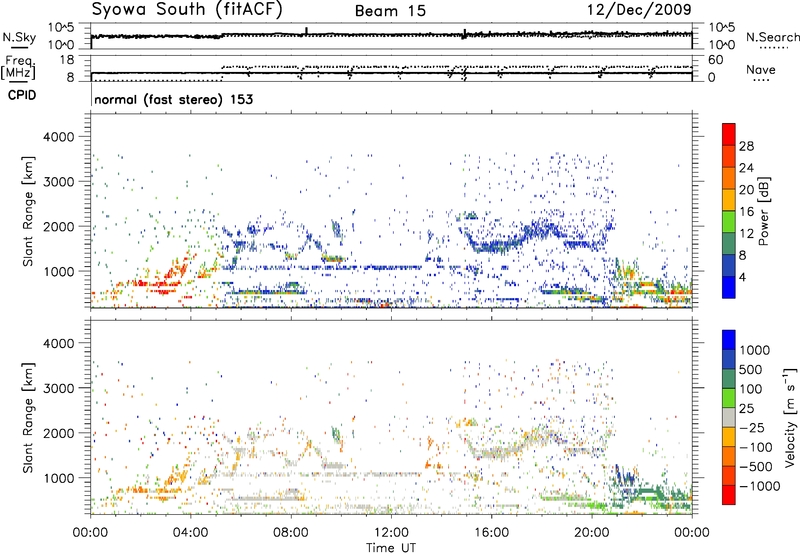Select the "Beam 15" header label
The image size is (800, 554).
pos(390,11)
